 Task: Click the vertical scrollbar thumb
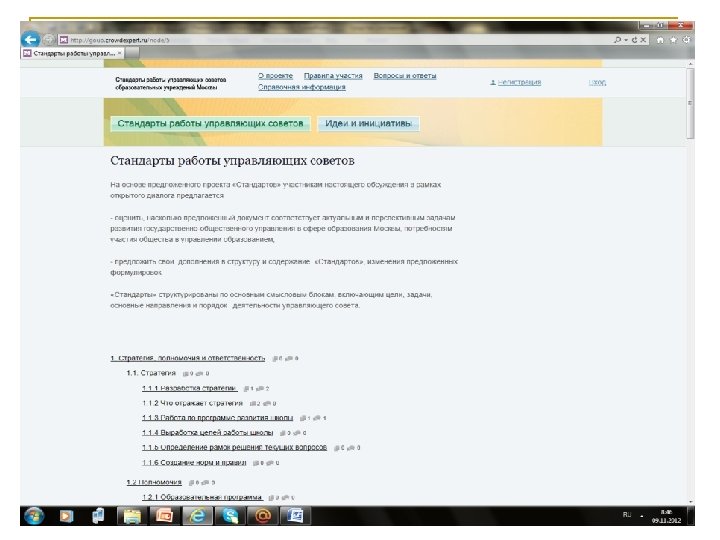pos(690,103)
